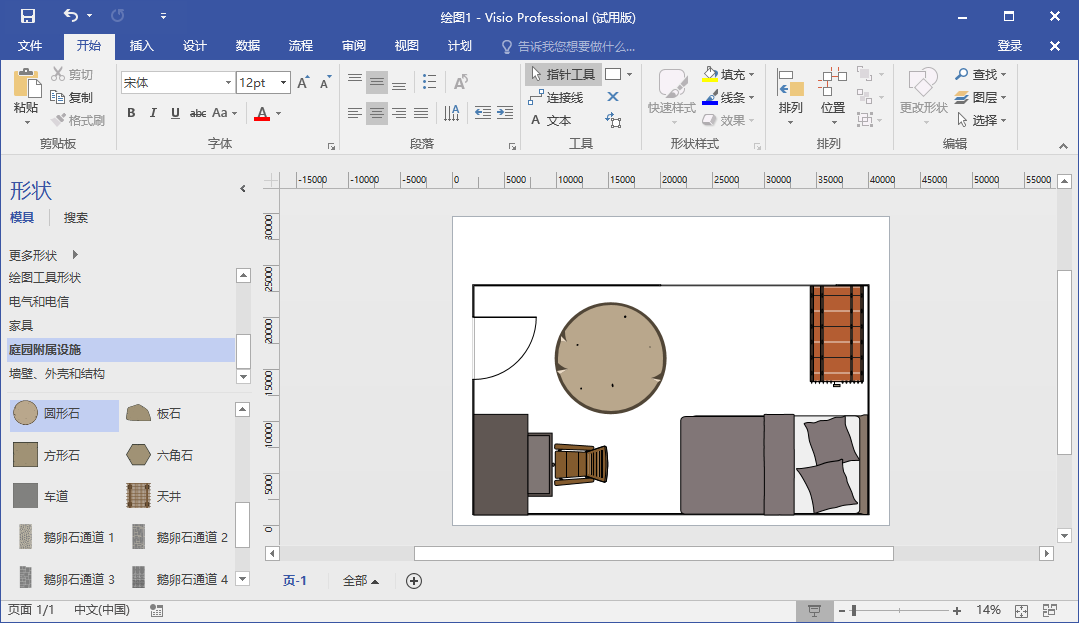Open the 12pt font size dropdown
1079x623 pixels.
pos(282,81)
